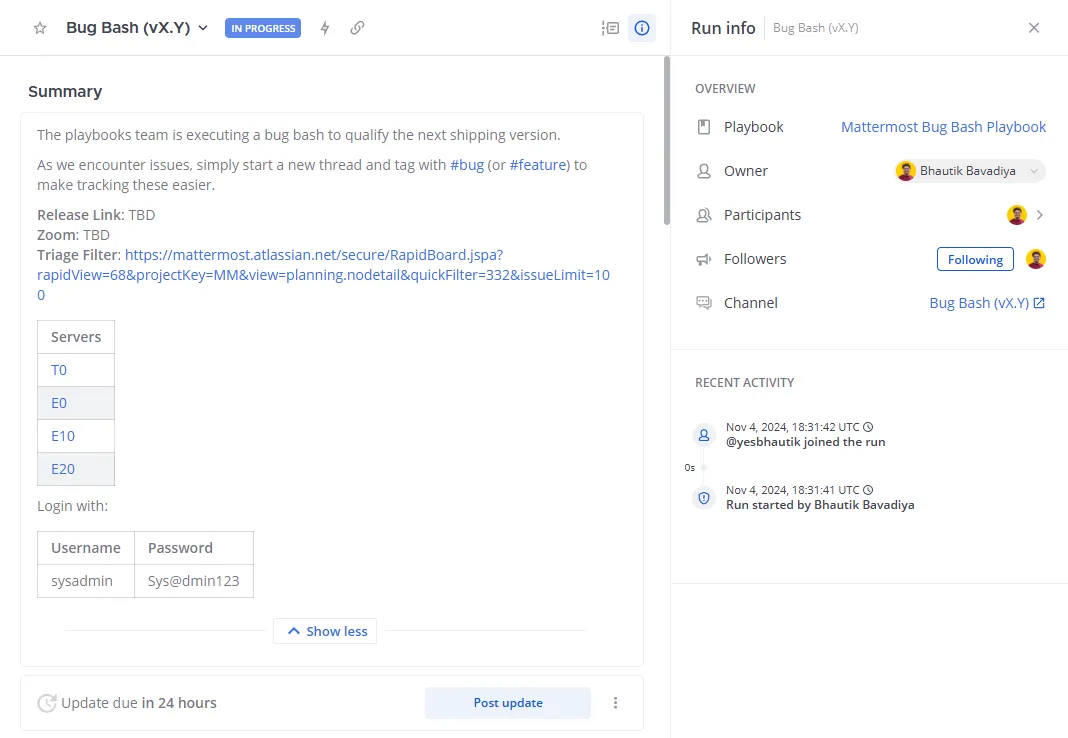Image resolution: width=1068 pixels, height=738 pixels.
Task: Star the Bug Bash run as favorite
Action: point(40,28)
